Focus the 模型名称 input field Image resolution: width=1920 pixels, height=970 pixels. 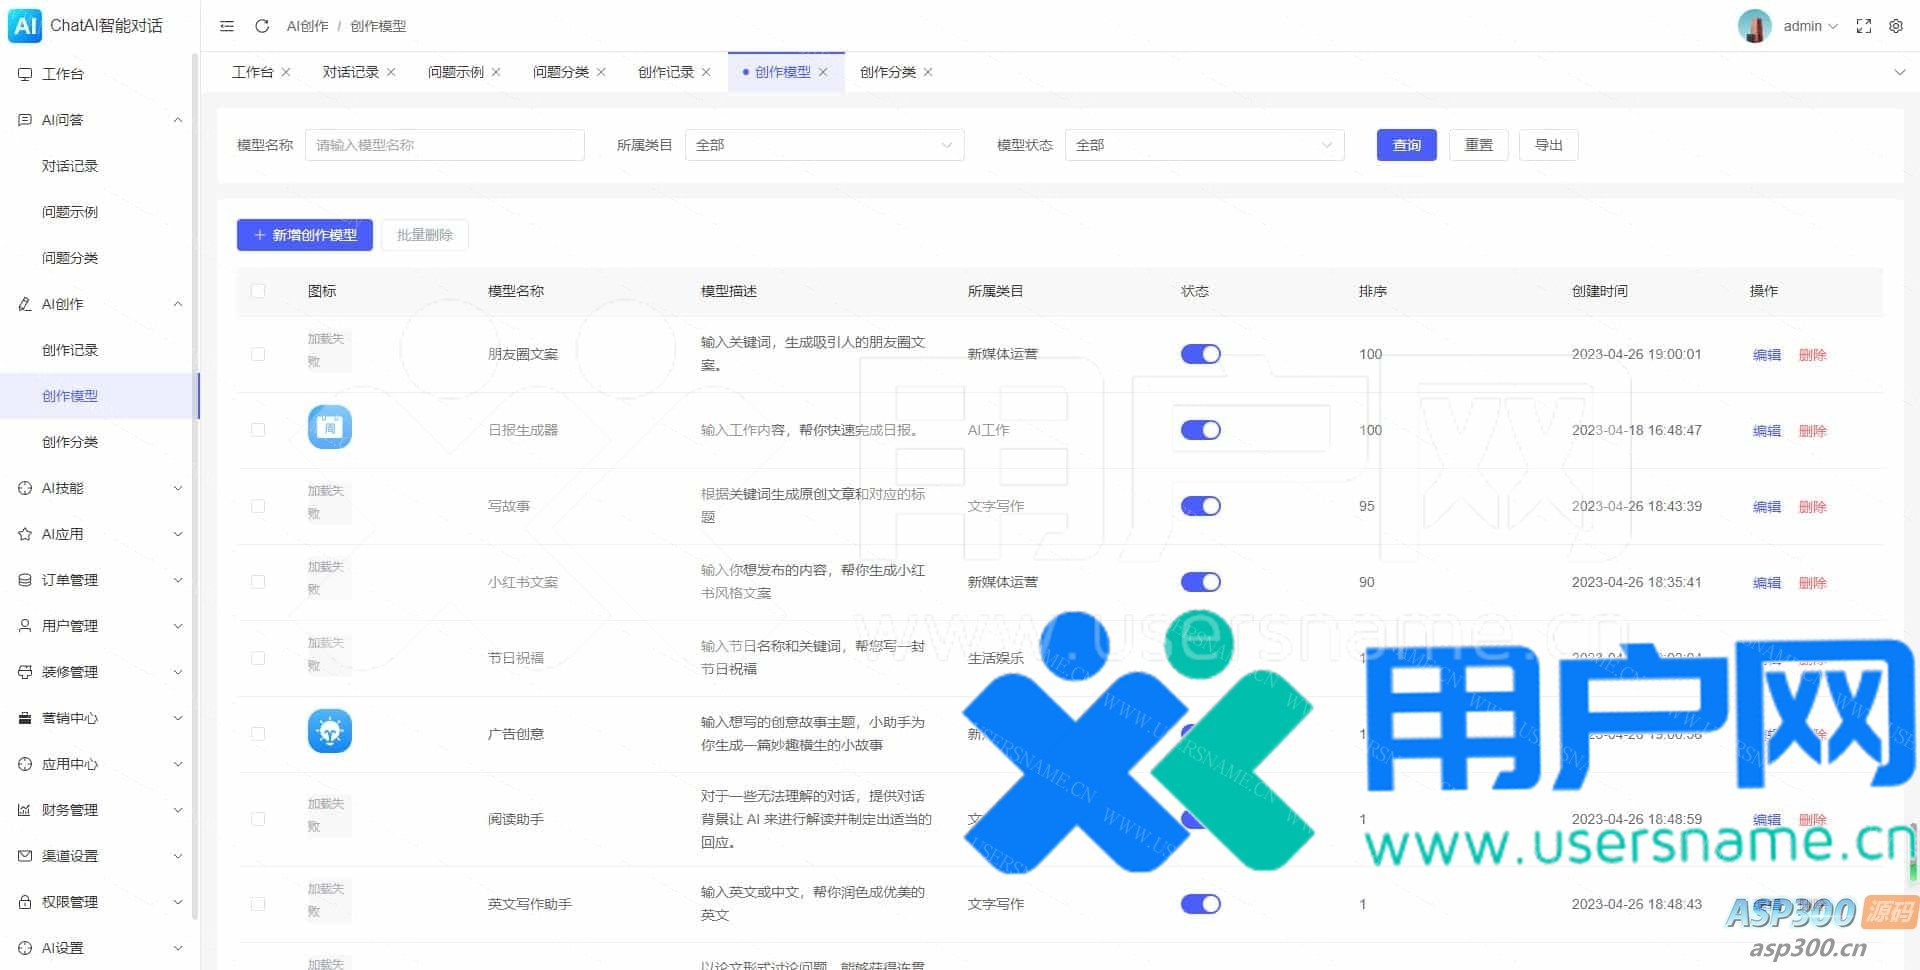(444, 145)
